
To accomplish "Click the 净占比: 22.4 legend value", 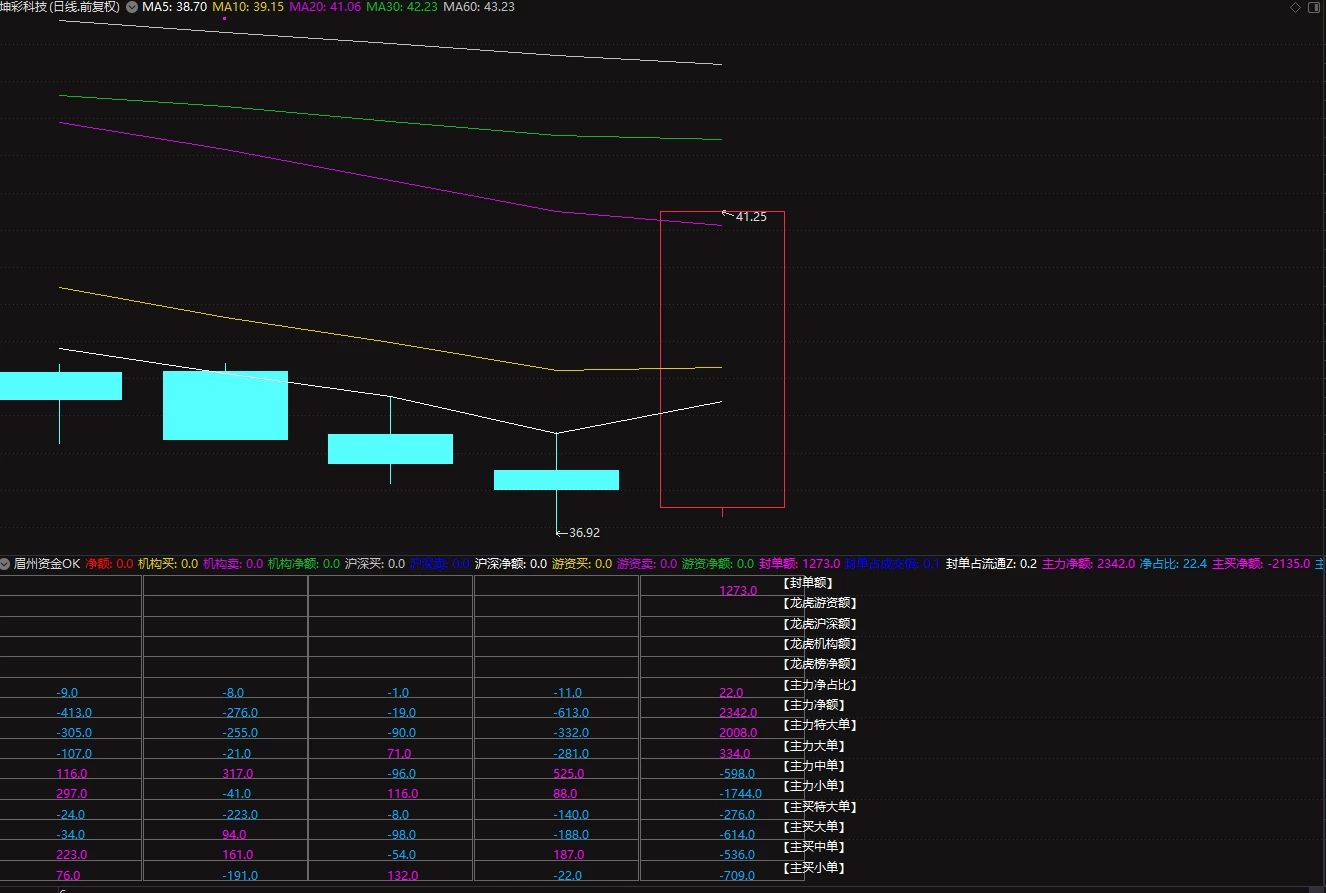I will point(1173,564).
